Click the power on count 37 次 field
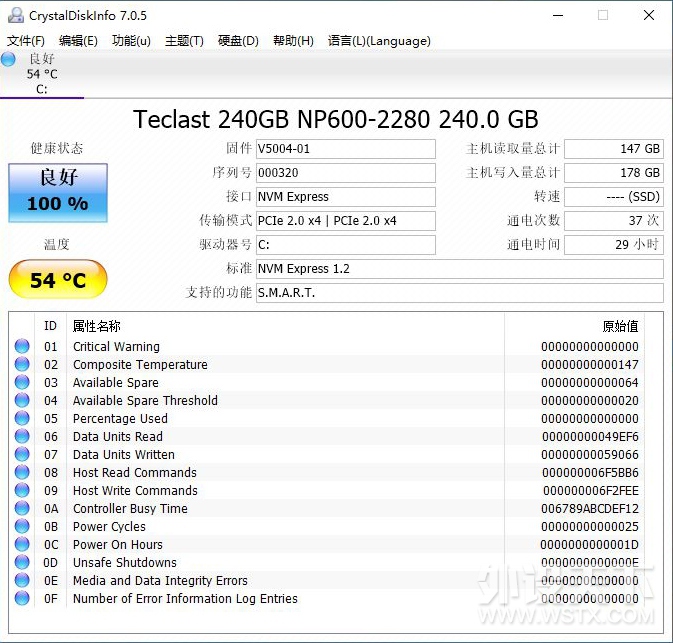673x643 pixels. [614, 221]
